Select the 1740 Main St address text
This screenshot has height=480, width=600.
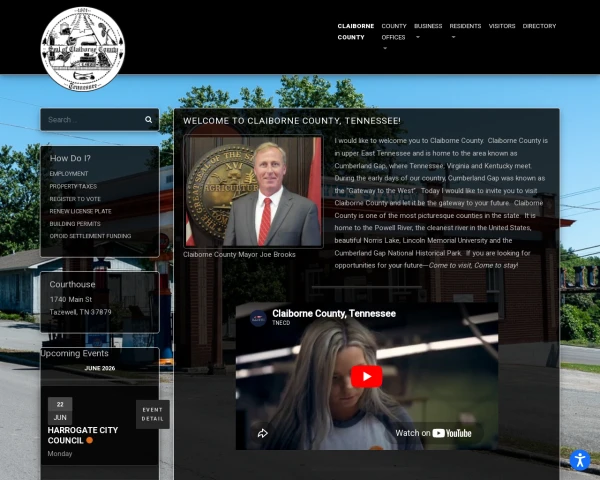tap(71, 299)
